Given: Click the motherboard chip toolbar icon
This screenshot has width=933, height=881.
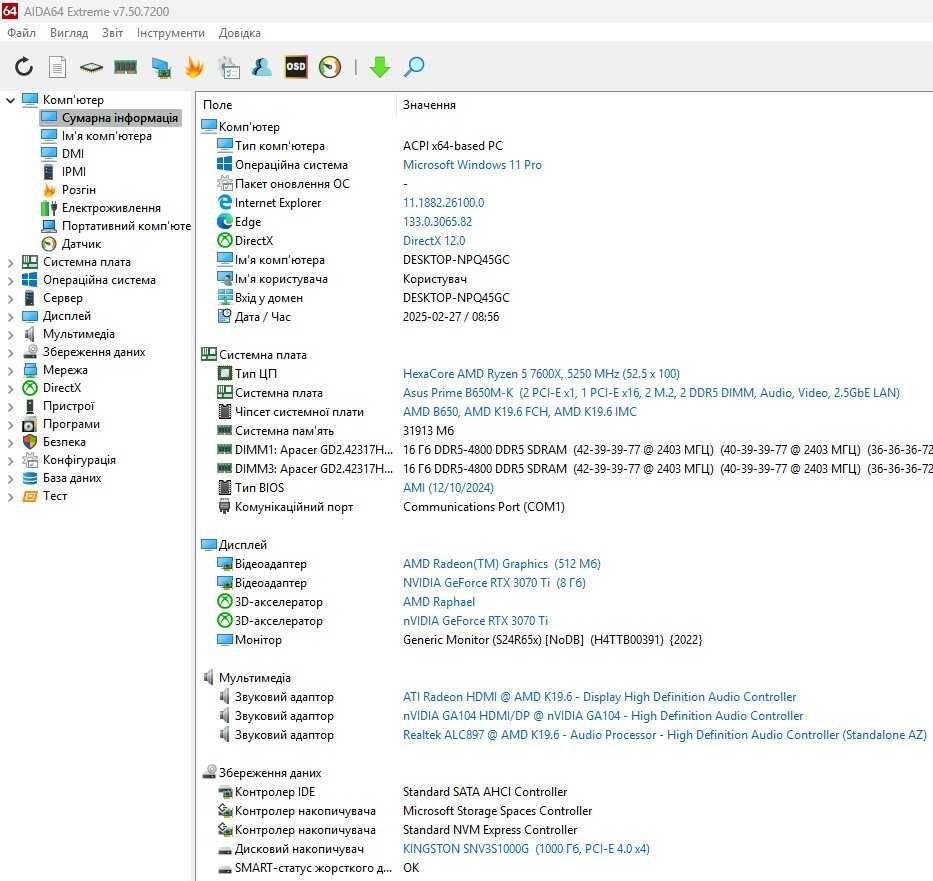Looking at the screenshot, I should coord(91,67).
